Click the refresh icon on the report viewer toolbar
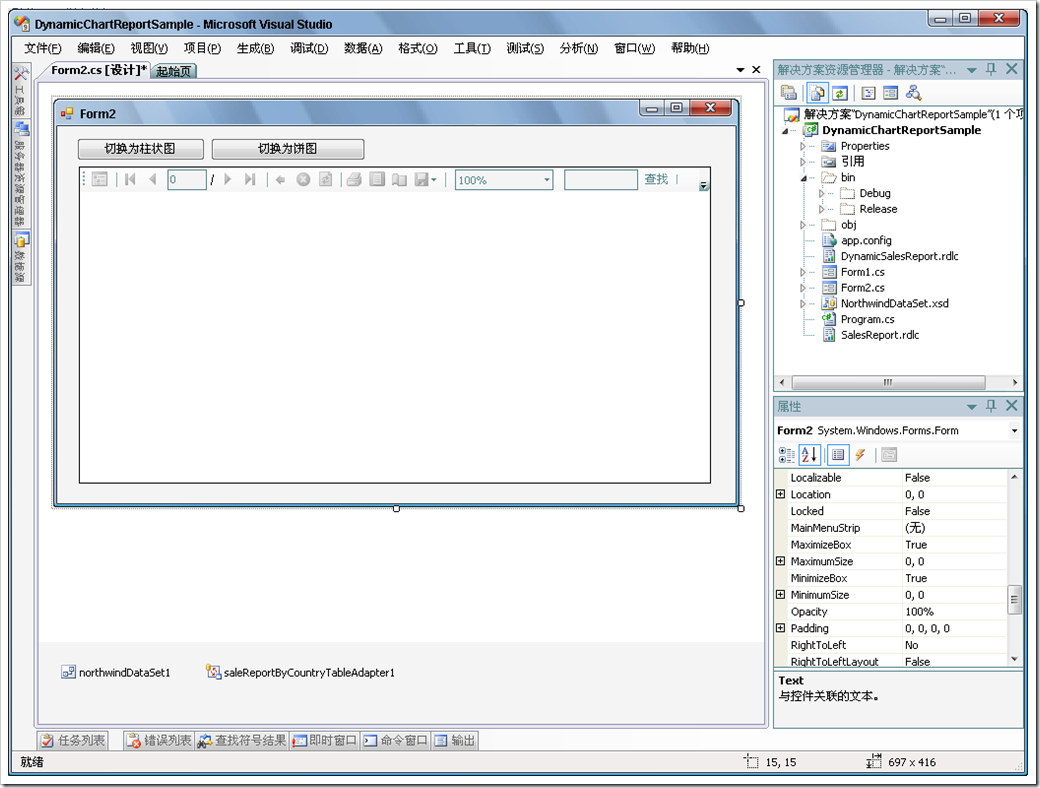 click(325, 180)
